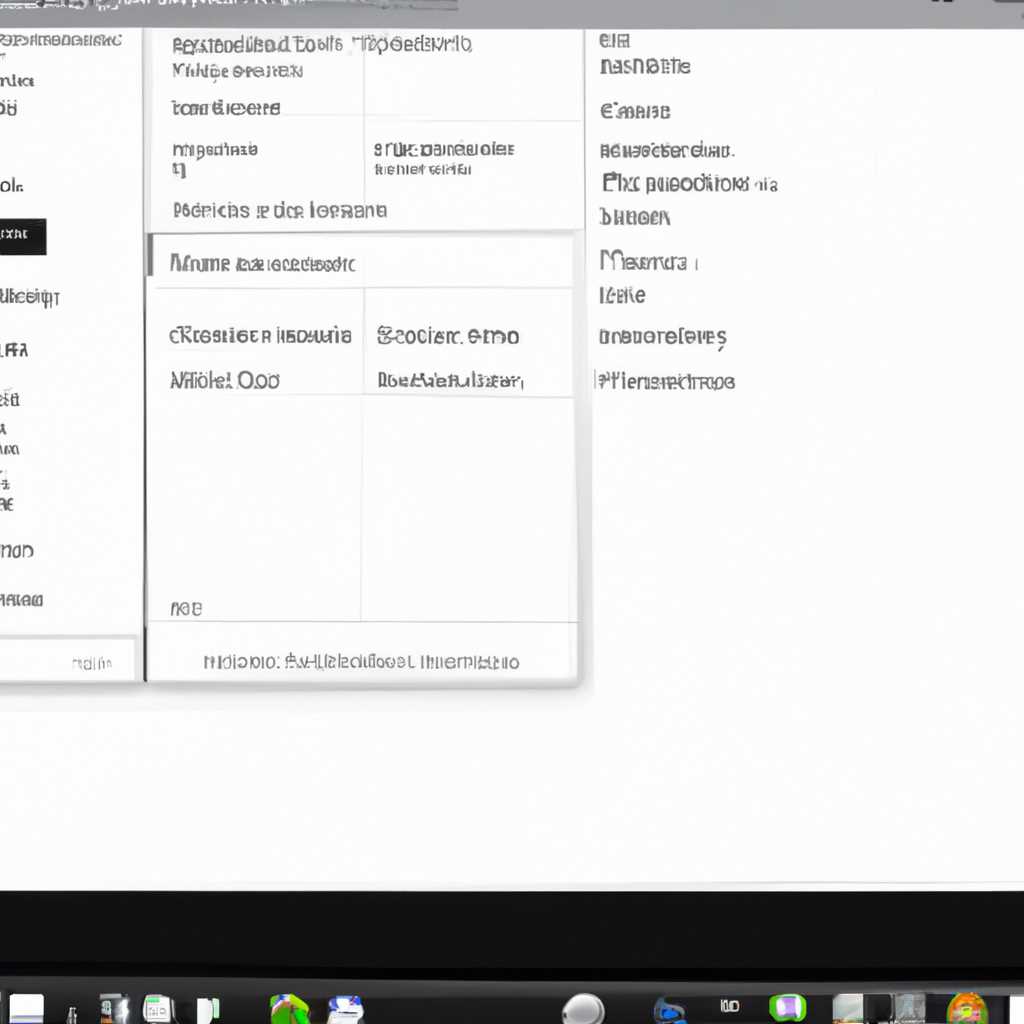Select the black highlighted item in left sidebar

click(x=23, y=236)
